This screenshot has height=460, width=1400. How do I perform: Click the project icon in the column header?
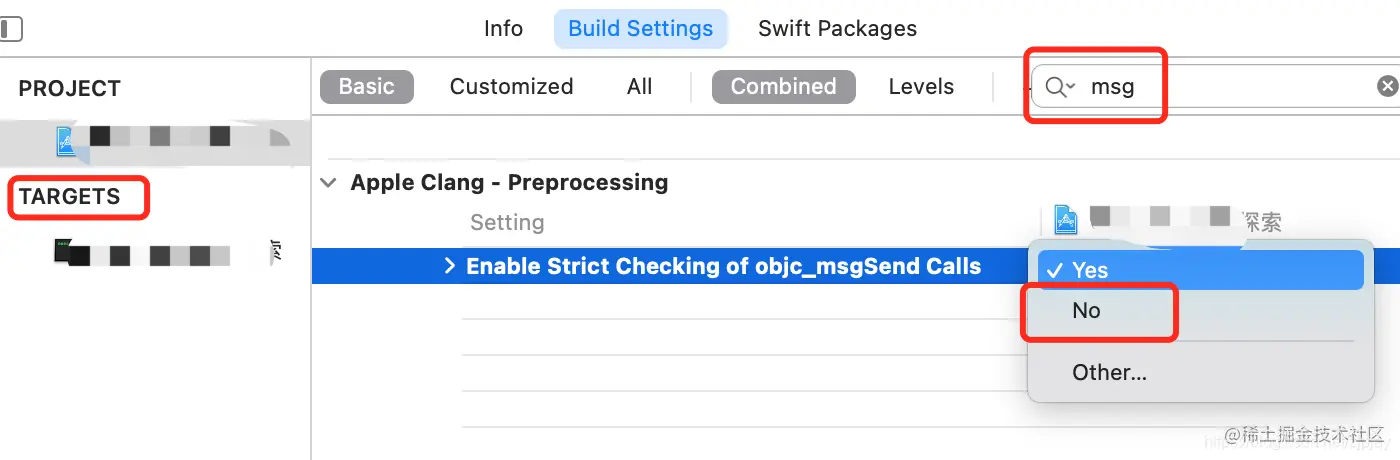pos(1066,220)
